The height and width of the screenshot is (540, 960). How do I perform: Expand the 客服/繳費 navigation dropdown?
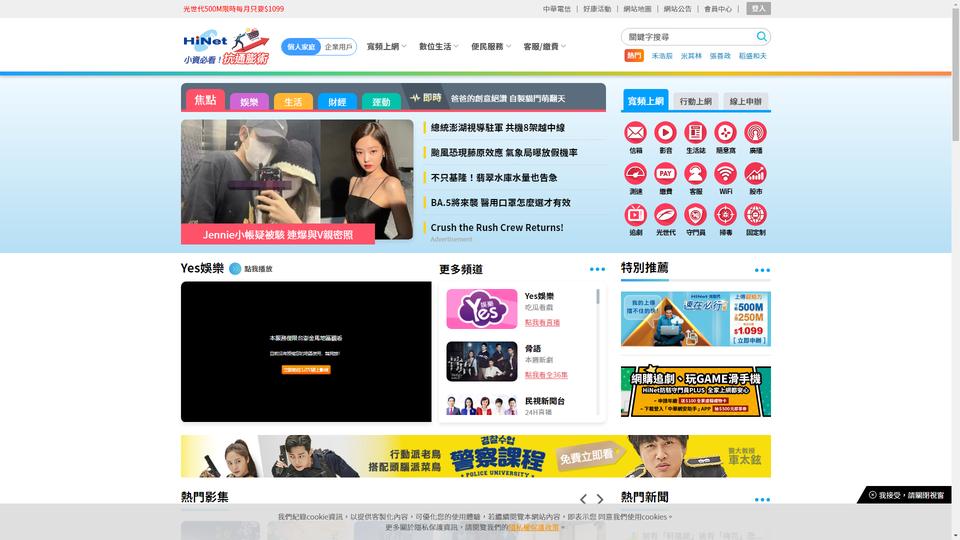point(544,47)
